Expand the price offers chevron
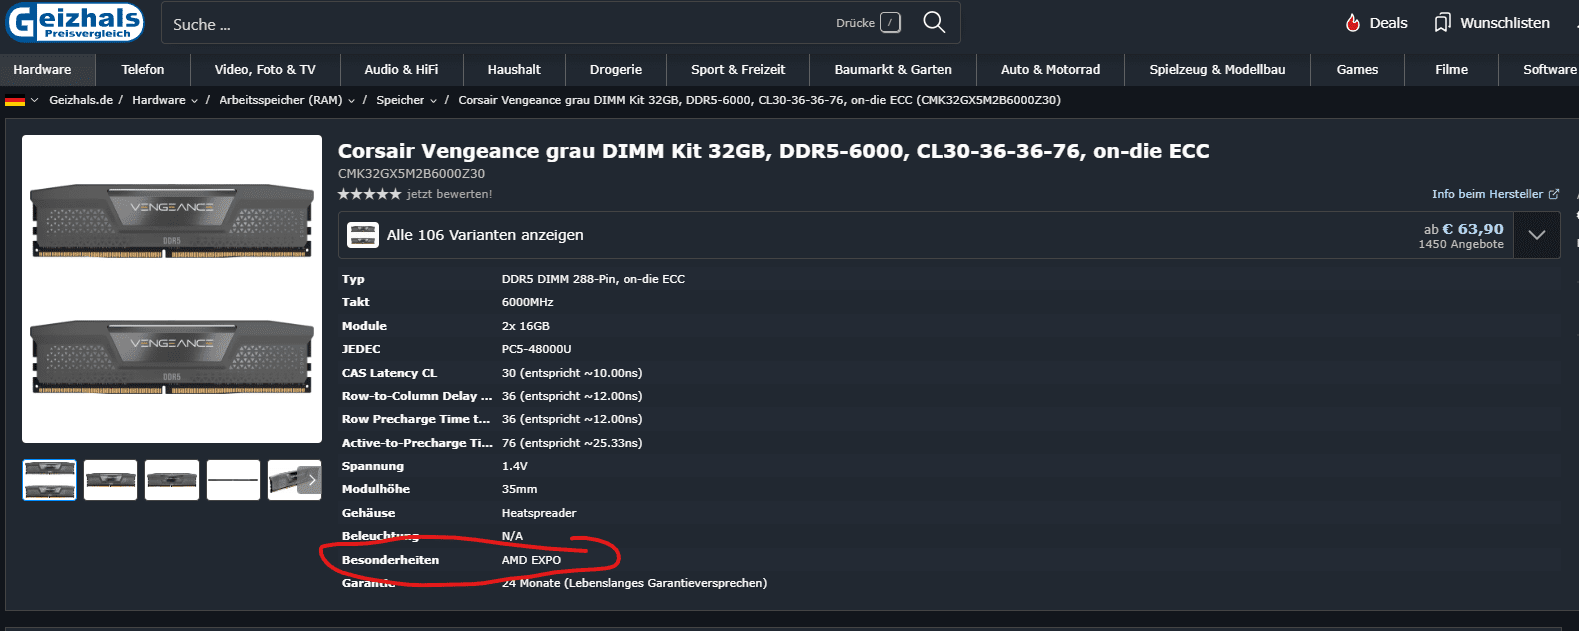This screenshot has height=631, width=1579. 1537,235
